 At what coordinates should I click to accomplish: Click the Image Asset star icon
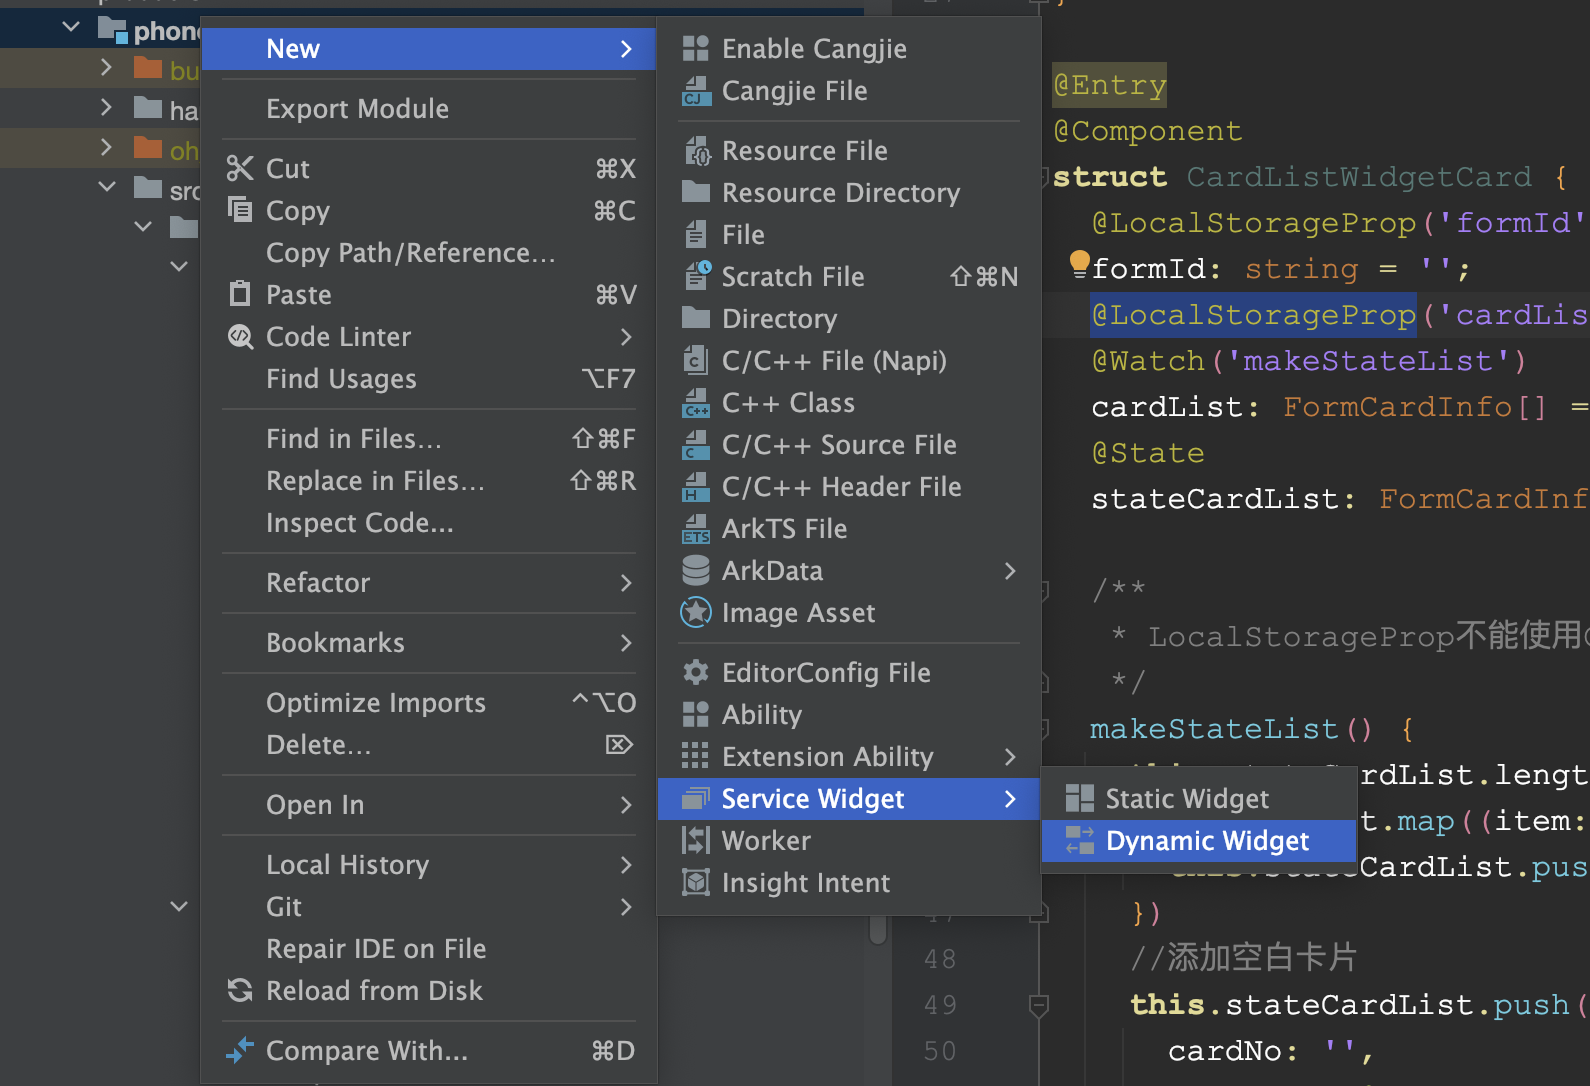coord(695,612)
